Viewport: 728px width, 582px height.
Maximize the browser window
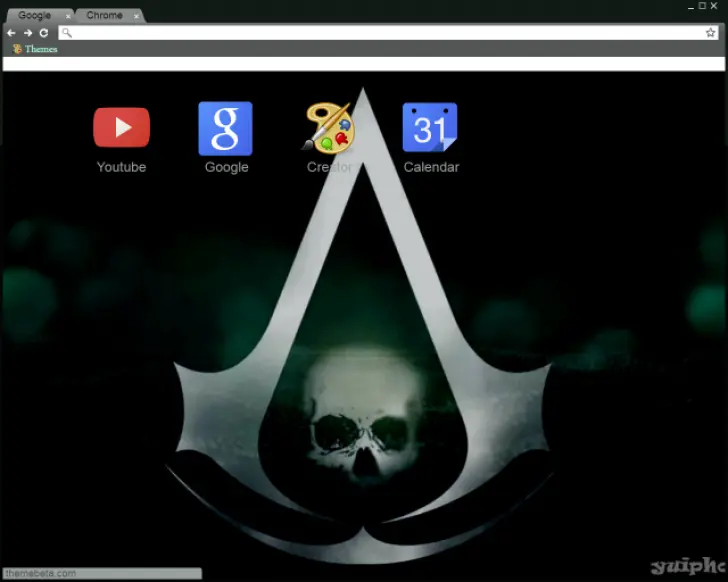[x=702, y=6]
